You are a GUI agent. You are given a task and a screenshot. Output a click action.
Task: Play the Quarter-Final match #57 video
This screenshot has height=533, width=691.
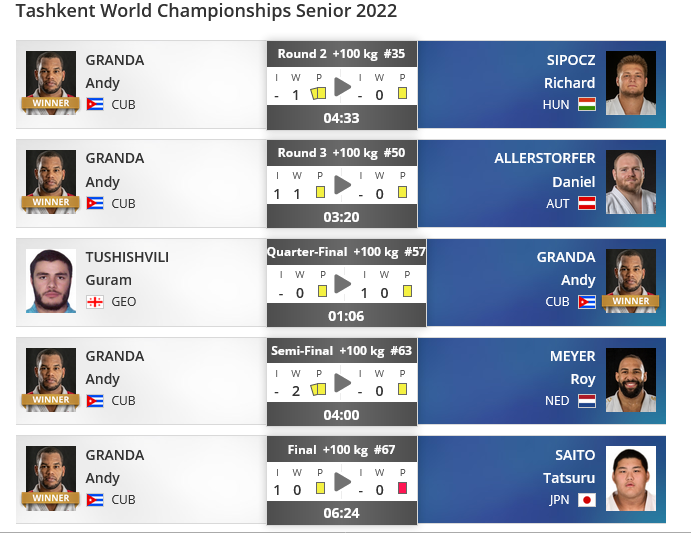coord(342,284)
